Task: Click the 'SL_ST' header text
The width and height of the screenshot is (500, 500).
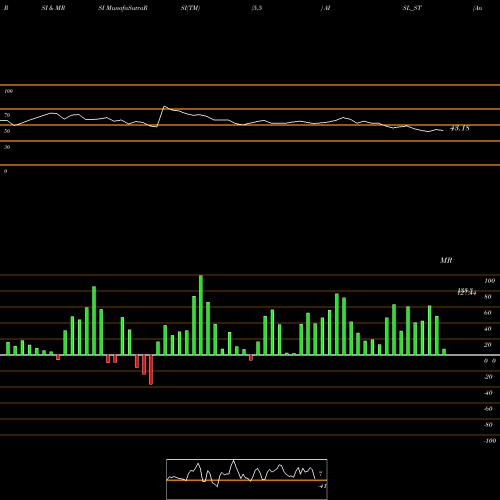Action: tap(412, 8)
